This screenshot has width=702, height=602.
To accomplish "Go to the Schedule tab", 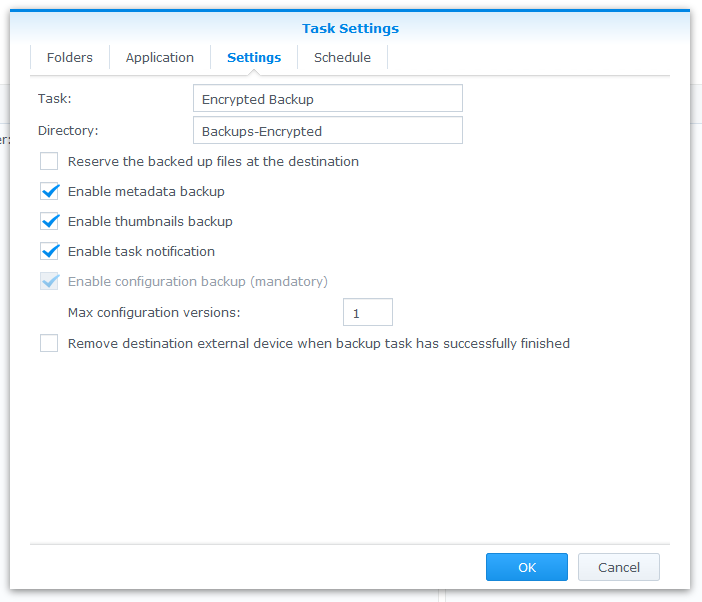I will coord(342,58).
